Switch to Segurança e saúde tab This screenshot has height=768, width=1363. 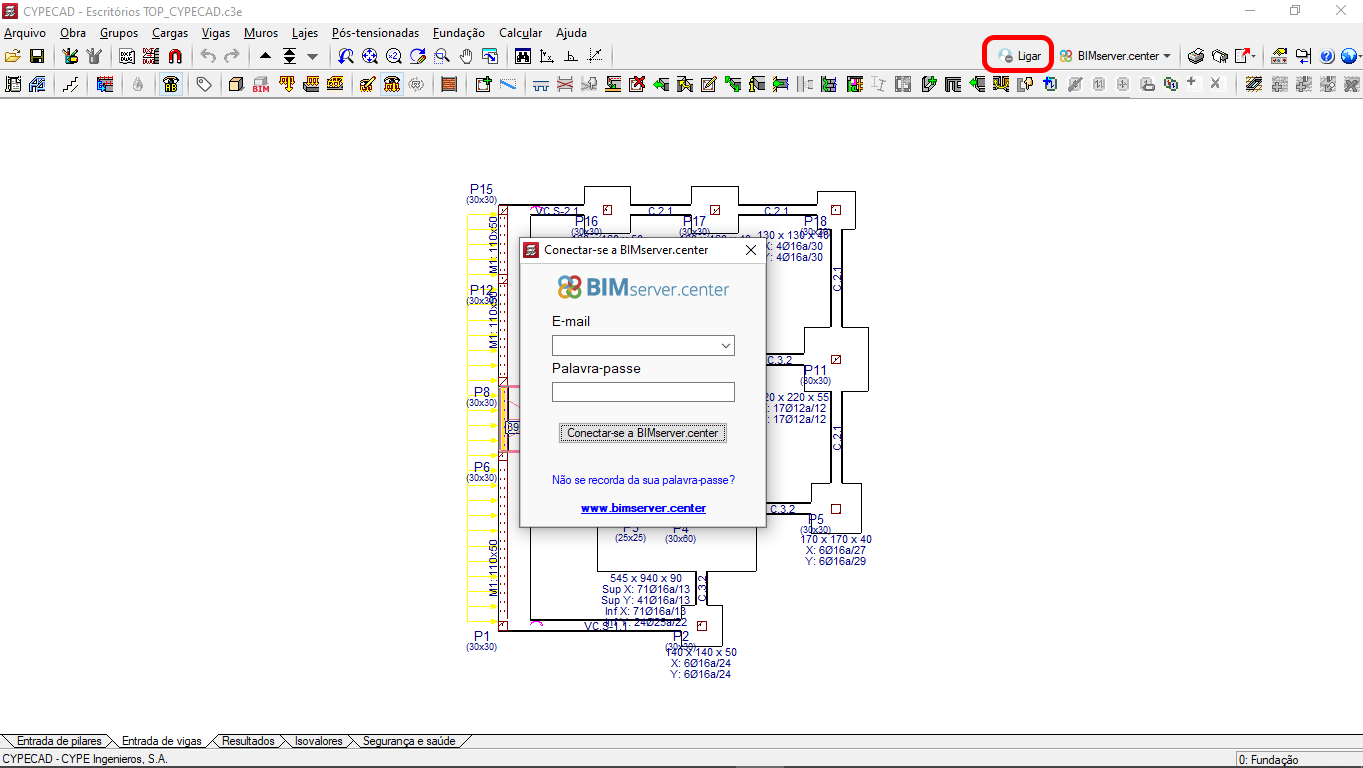point(409,741)
